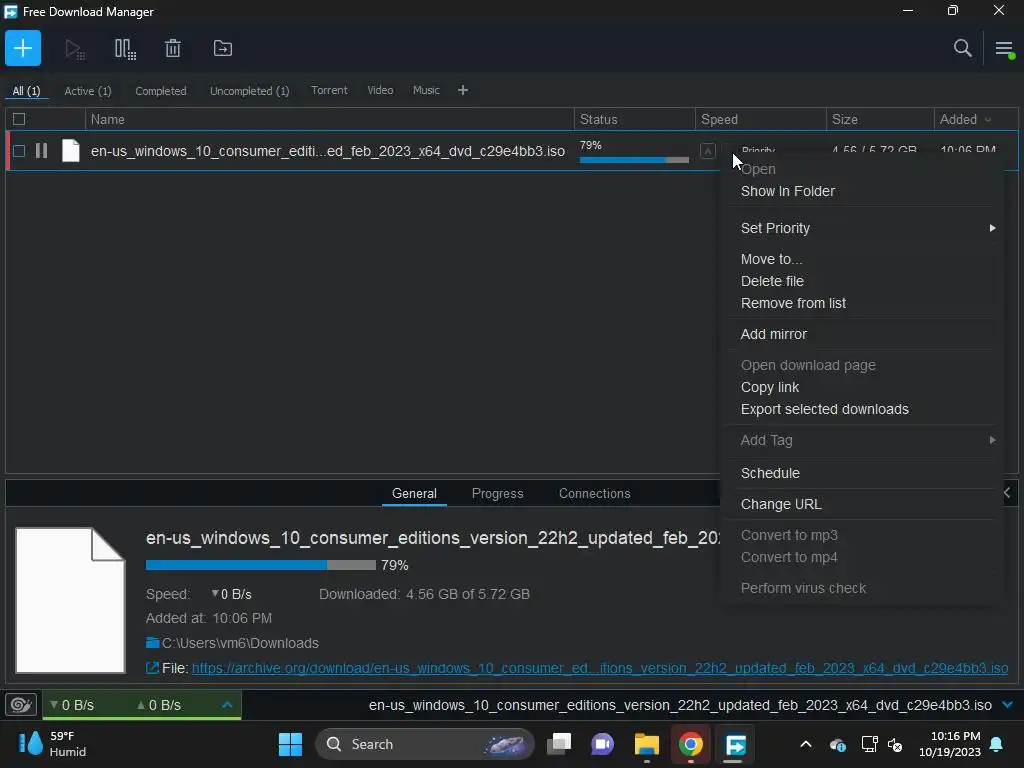Check the Windows 10 ISO row checkbox
Viewport: 1024px width, 768px height.
pos(19,151)
